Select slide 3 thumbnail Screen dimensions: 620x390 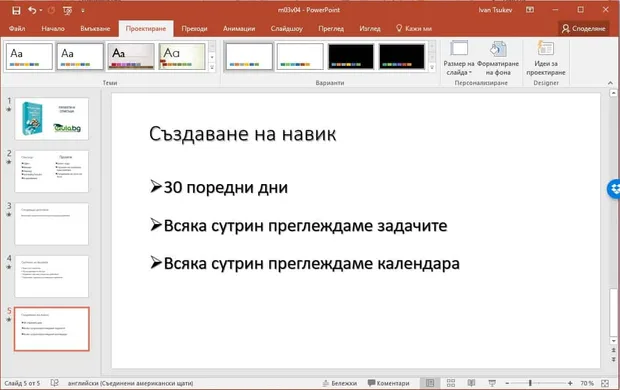pos(52,224)
